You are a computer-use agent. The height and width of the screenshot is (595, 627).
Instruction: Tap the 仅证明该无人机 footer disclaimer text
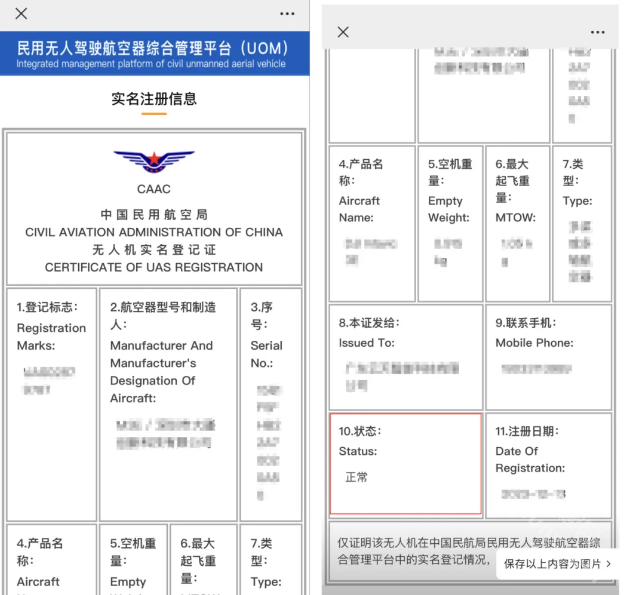pyautogui.click(x=410, y=555)
